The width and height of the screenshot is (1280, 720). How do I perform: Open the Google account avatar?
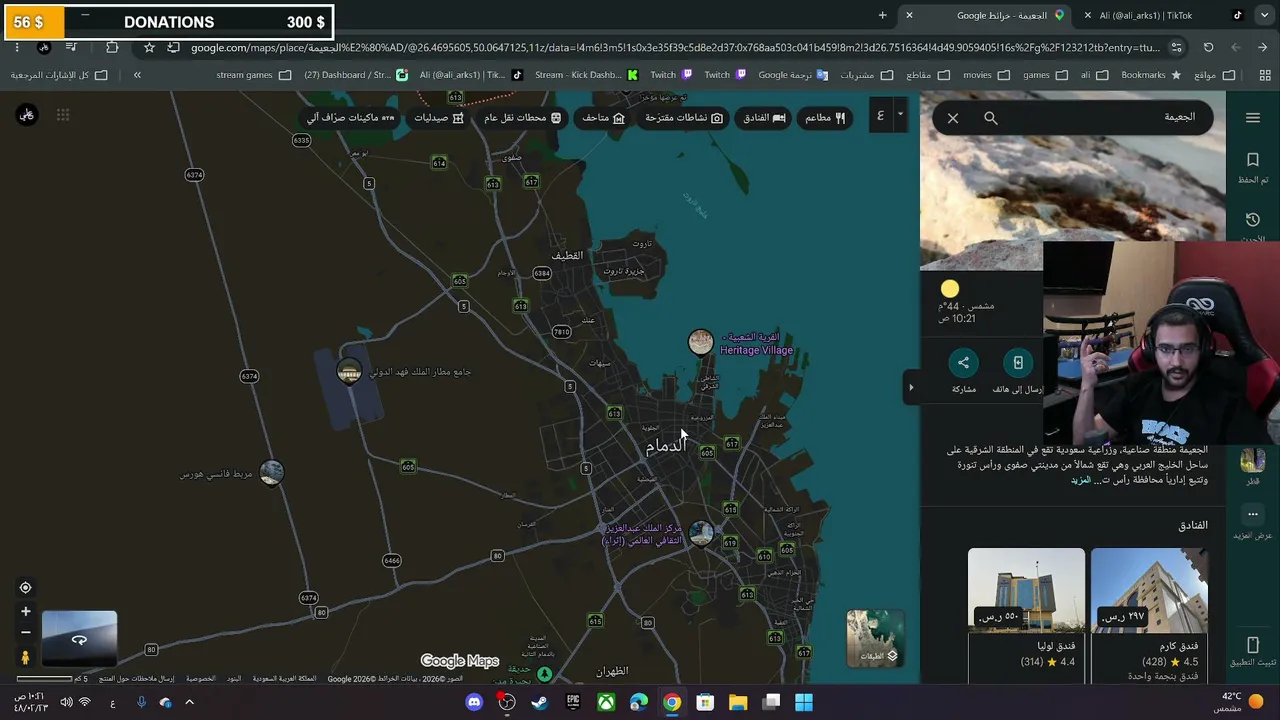click(x=27, y=116)
